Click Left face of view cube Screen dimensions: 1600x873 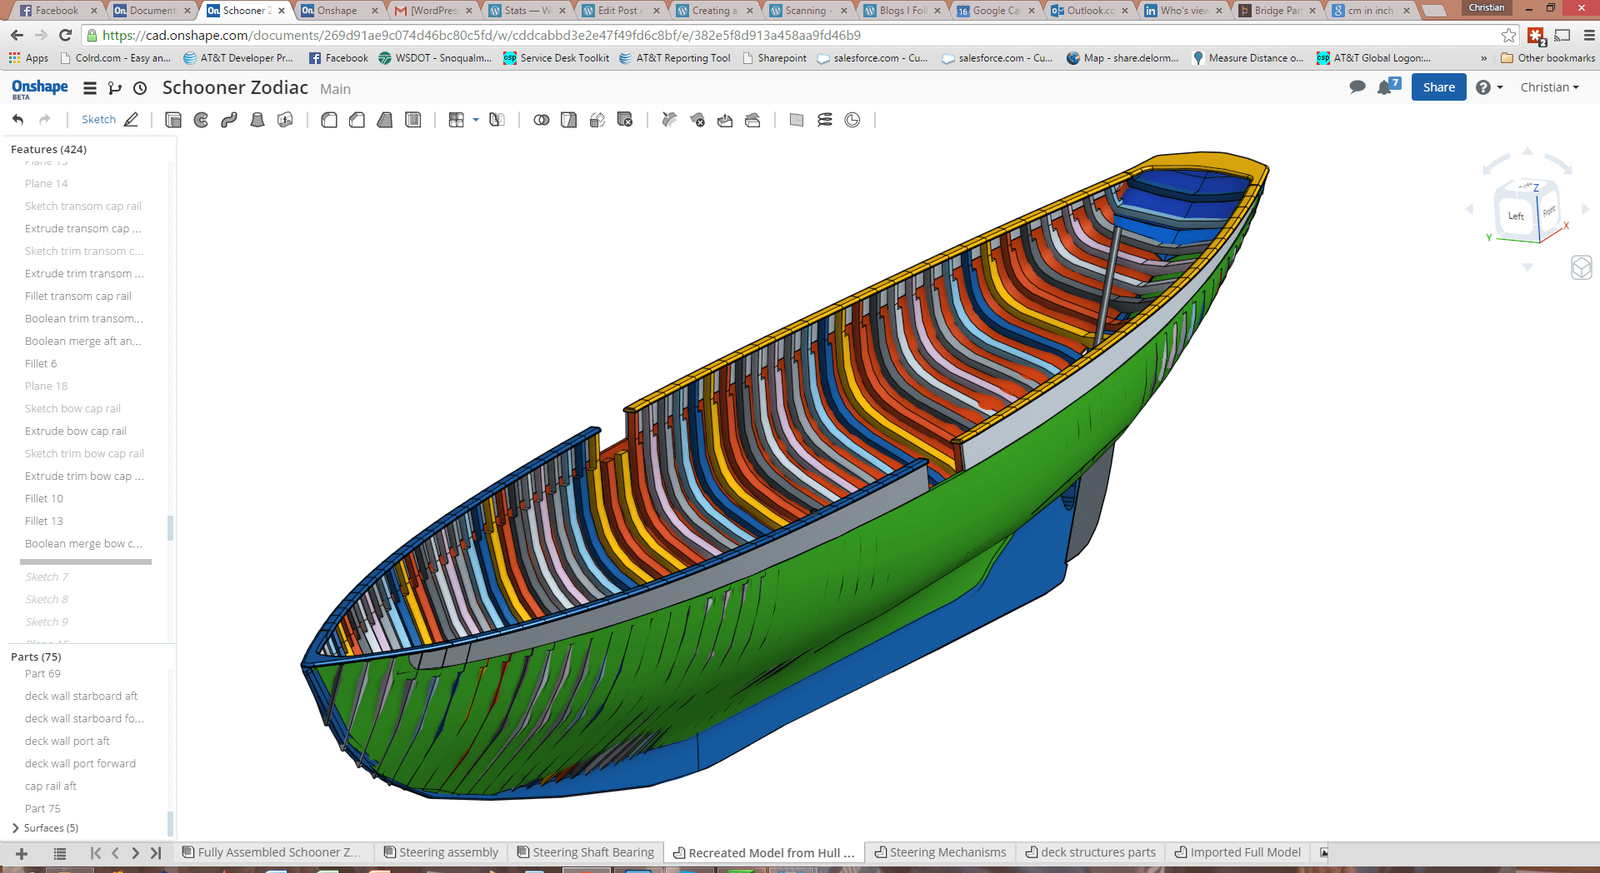pyautogui.click(x=1515, y=215)
